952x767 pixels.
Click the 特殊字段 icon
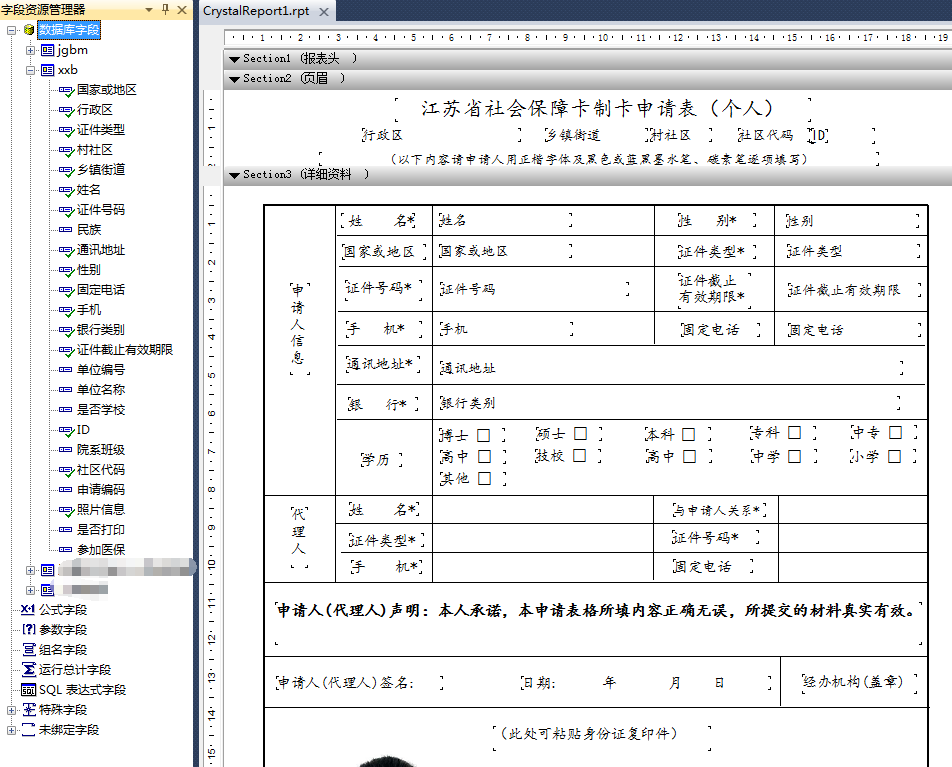pos(29,710)
